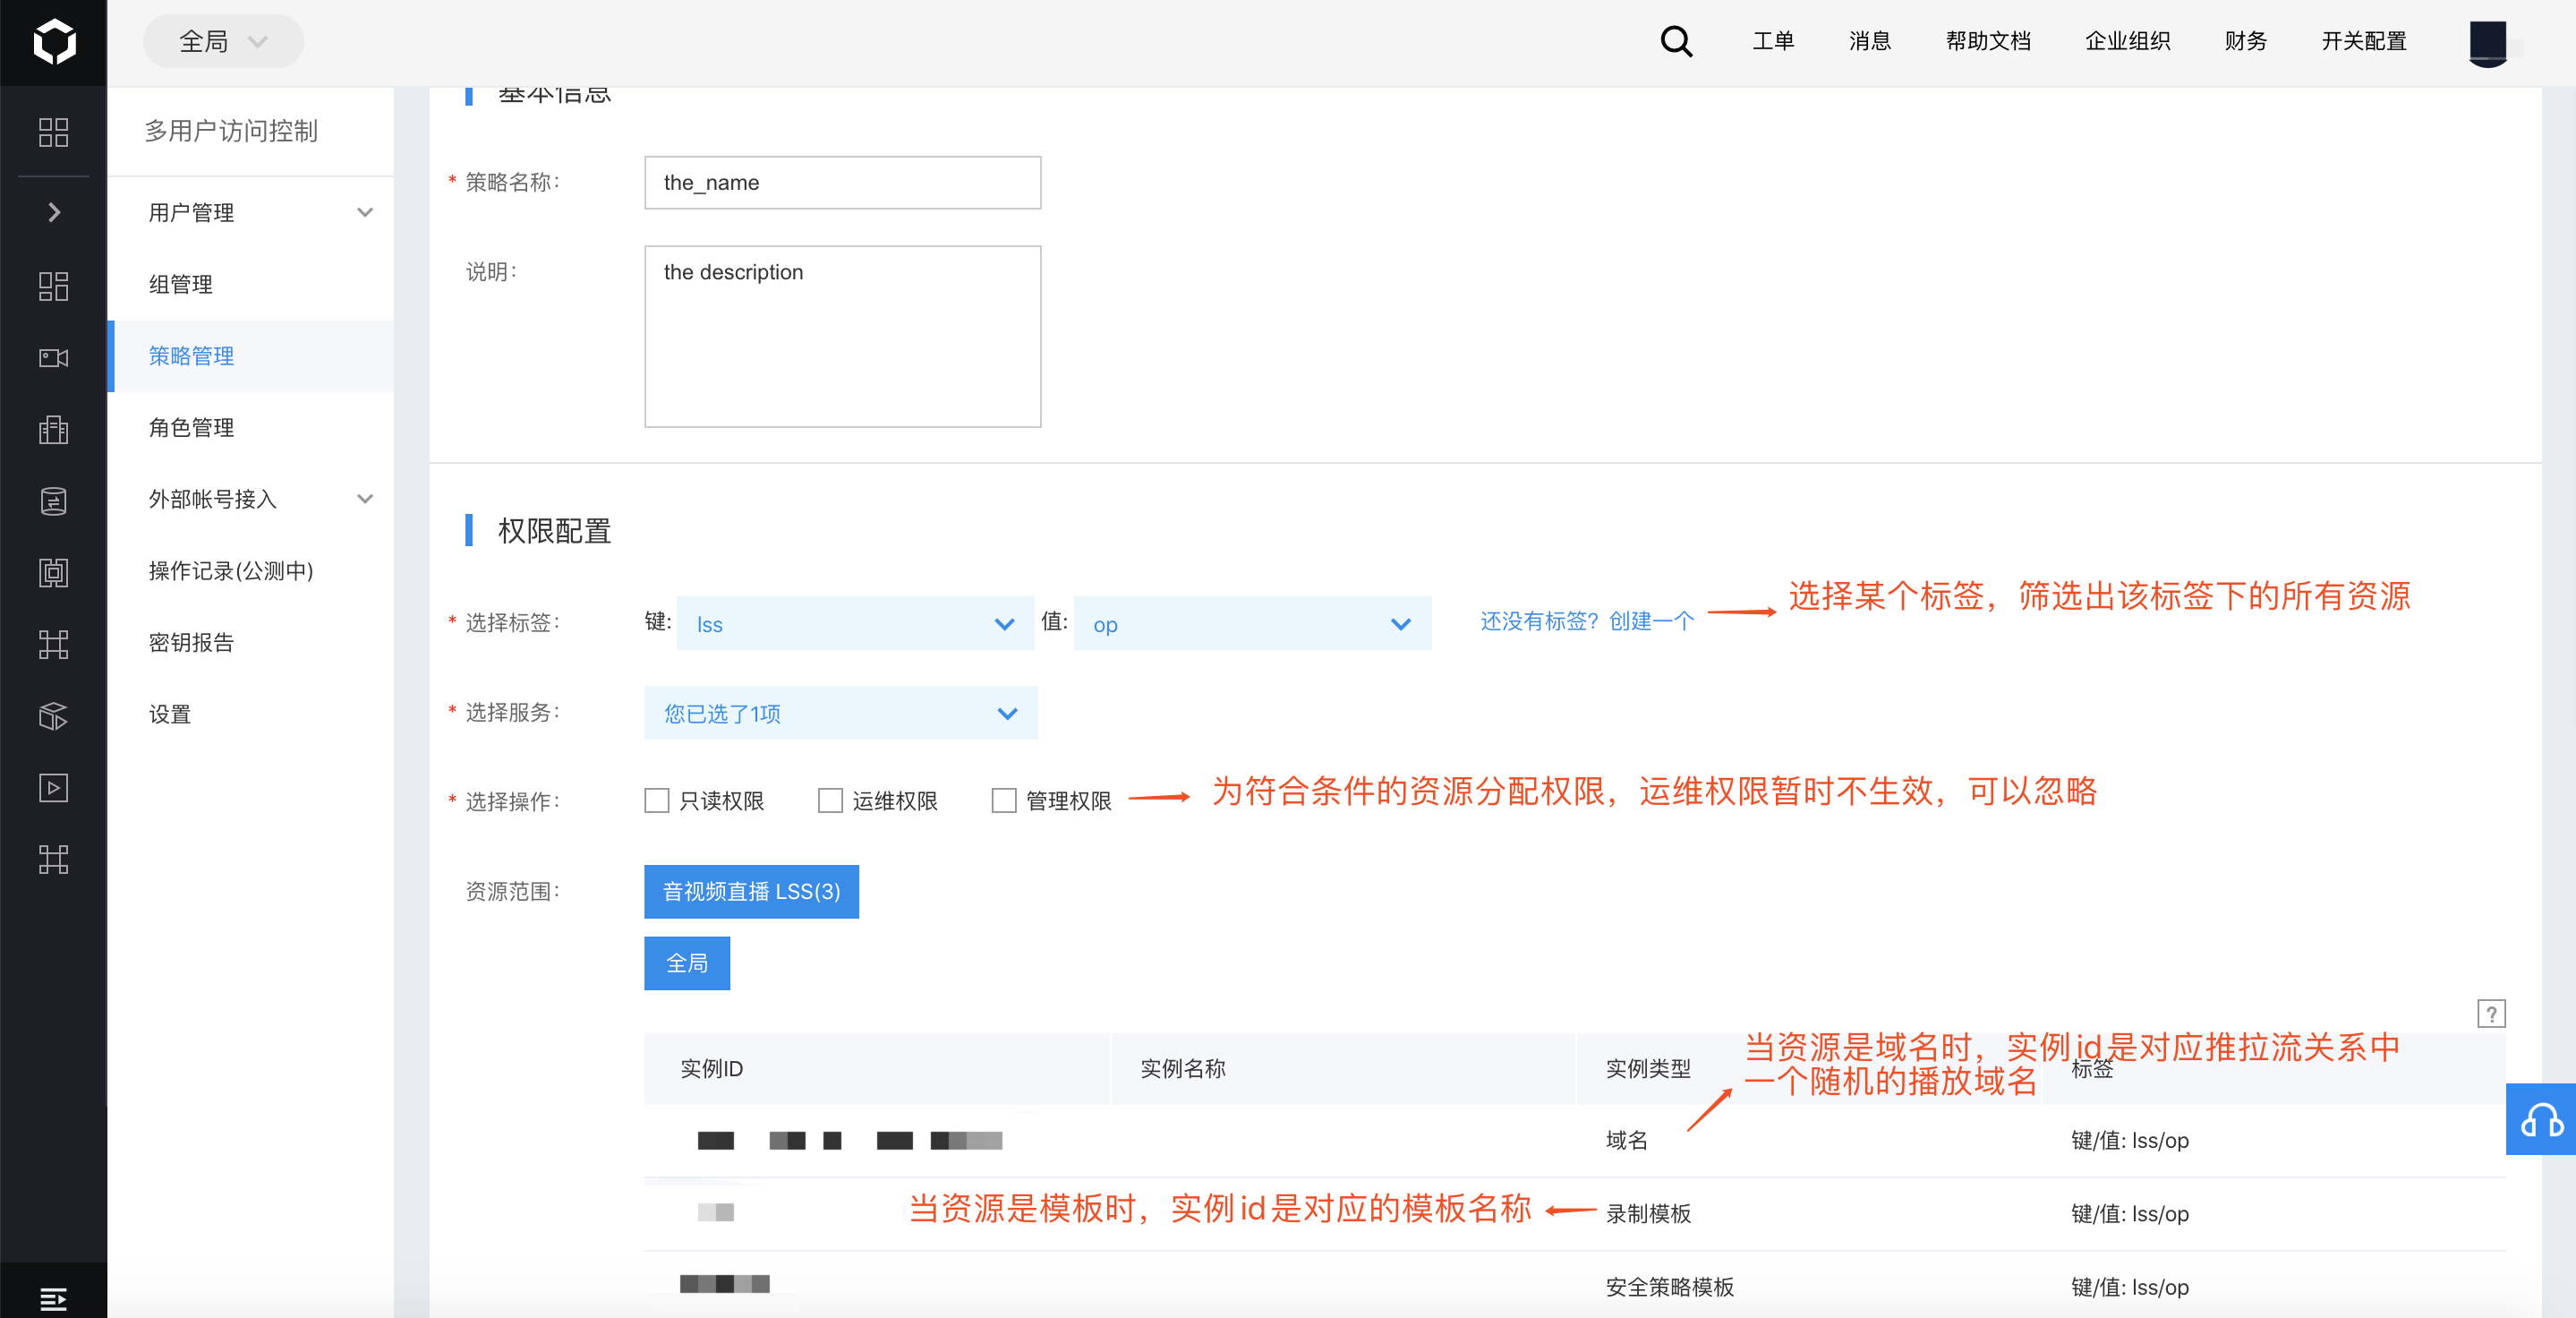Click the cloud console logo
This screenshot has height=1318, width=2576.
click(x=53, y=42)
